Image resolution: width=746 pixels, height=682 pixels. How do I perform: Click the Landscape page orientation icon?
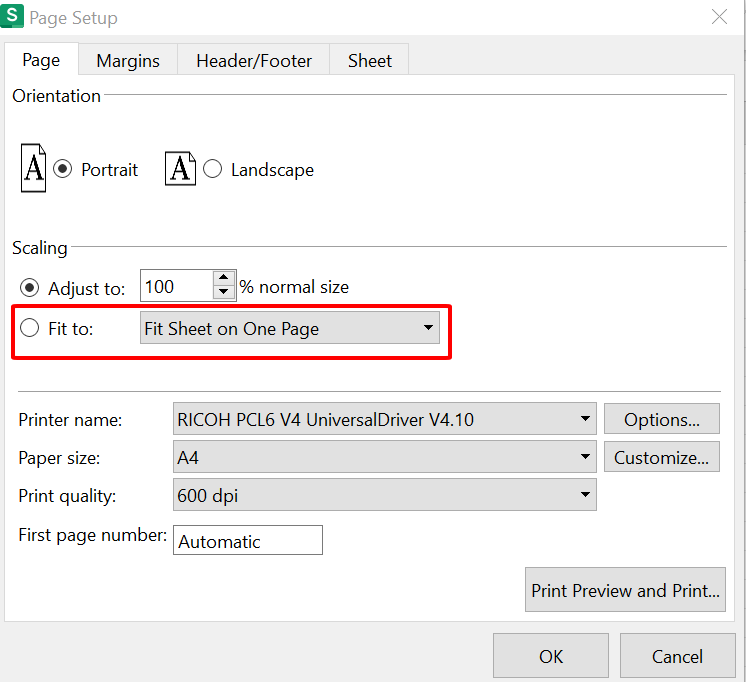[x=180, y=169]
